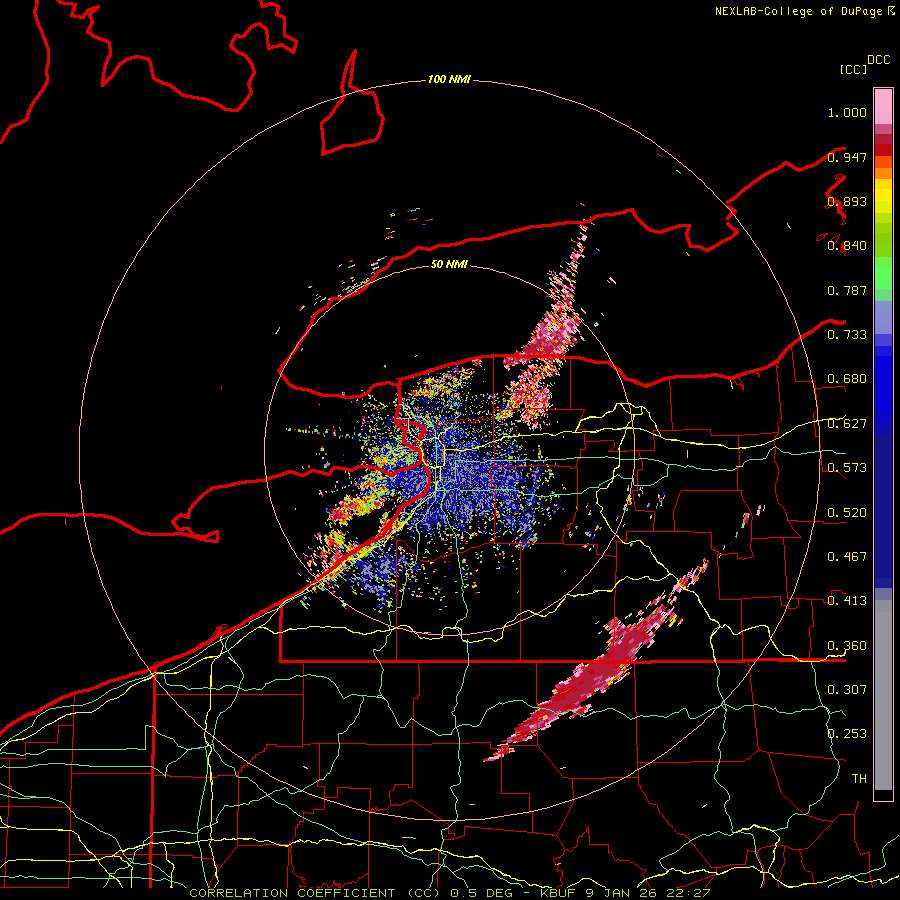Click the 0.520 color scale label
This screenshot has height=900, width=900.
tap(847, 513)
